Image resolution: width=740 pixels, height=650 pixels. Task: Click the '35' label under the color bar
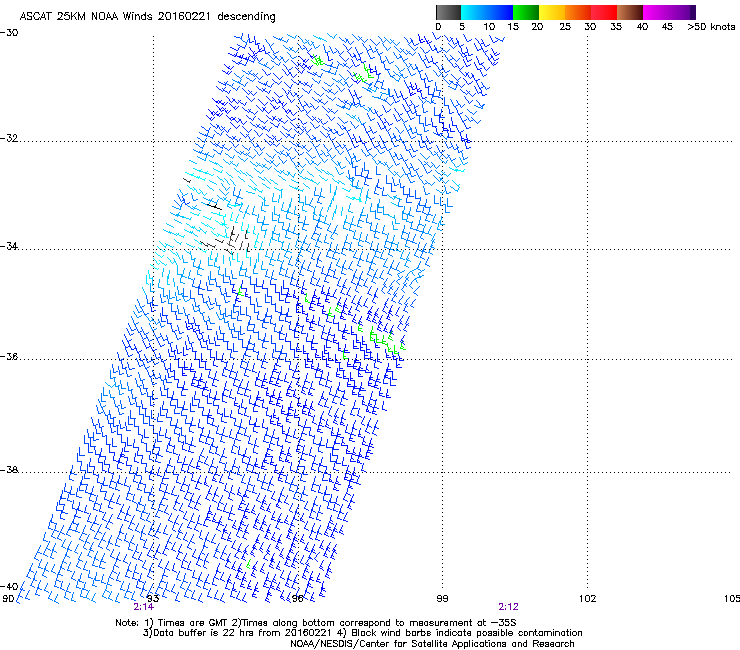[616, 27]
